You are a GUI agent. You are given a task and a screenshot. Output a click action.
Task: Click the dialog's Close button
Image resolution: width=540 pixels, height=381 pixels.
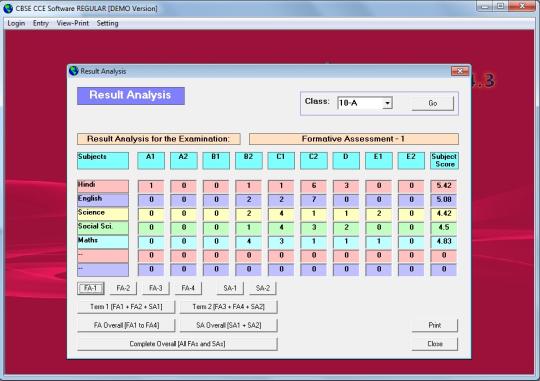(x=435, y=344)
